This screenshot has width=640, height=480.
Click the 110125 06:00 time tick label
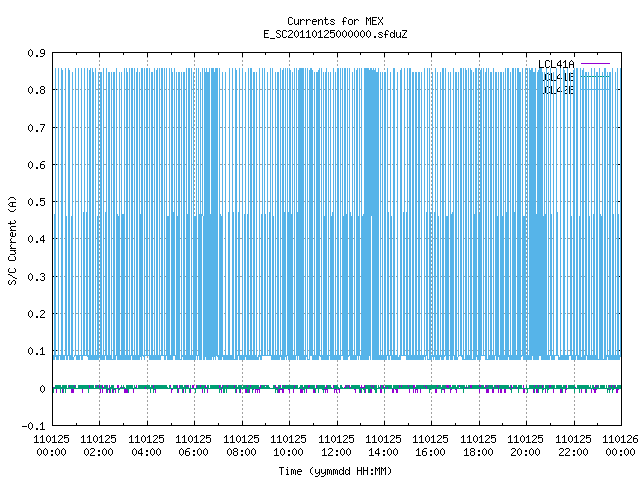(x=193, y=446)
